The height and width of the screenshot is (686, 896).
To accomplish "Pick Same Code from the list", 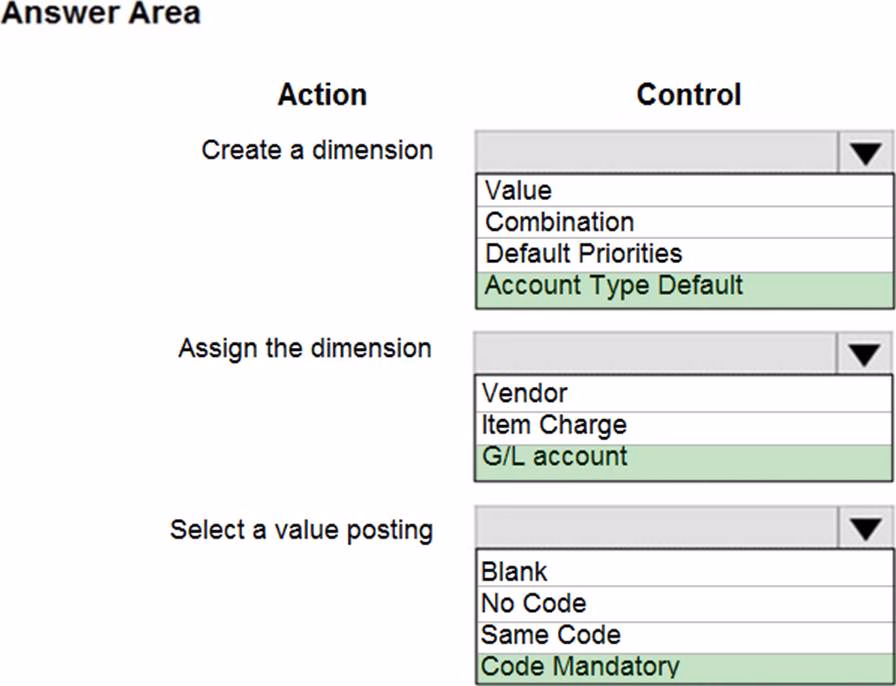I will 550,635.
